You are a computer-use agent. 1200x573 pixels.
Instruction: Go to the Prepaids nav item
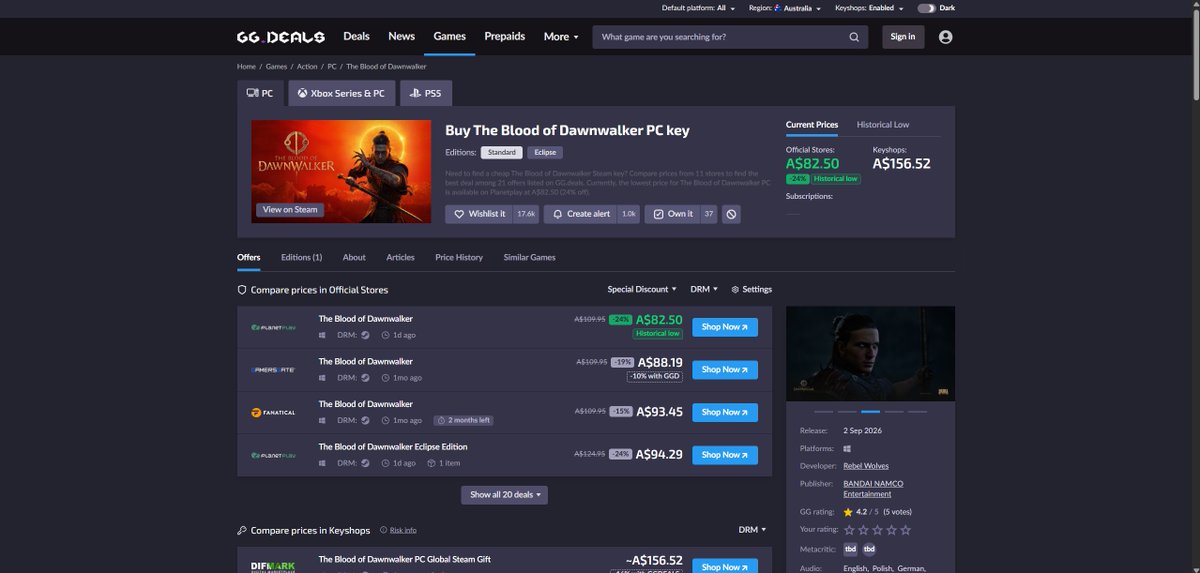click(x=505, y=36)
